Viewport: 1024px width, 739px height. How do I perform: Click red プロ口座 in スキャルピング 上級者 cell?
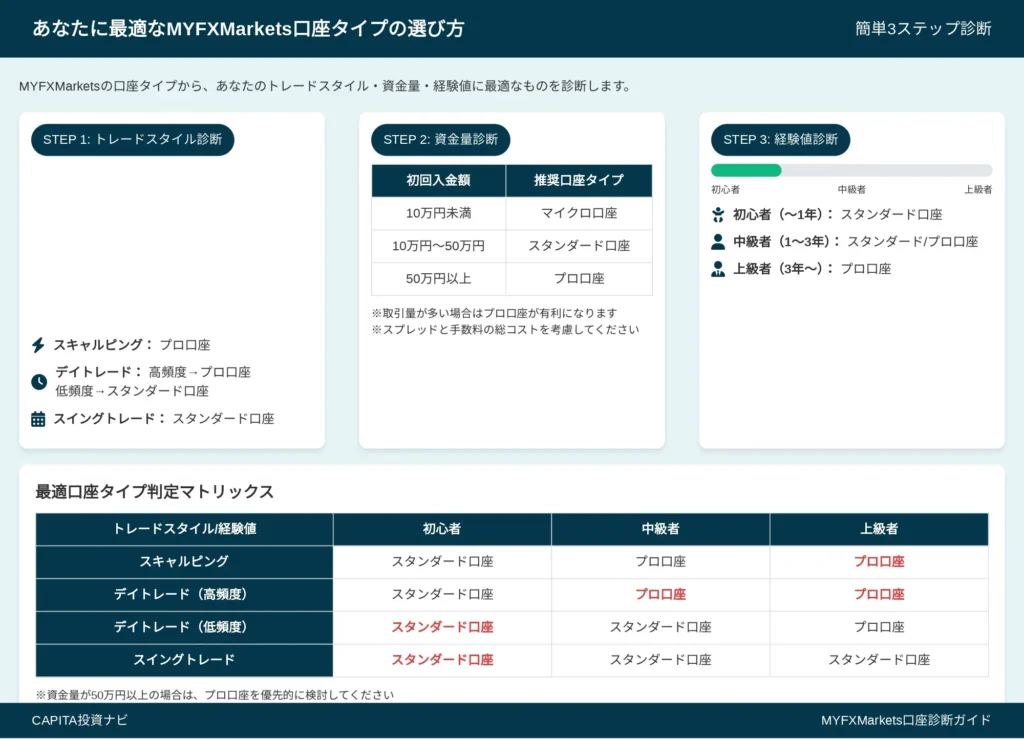[879, 562]
